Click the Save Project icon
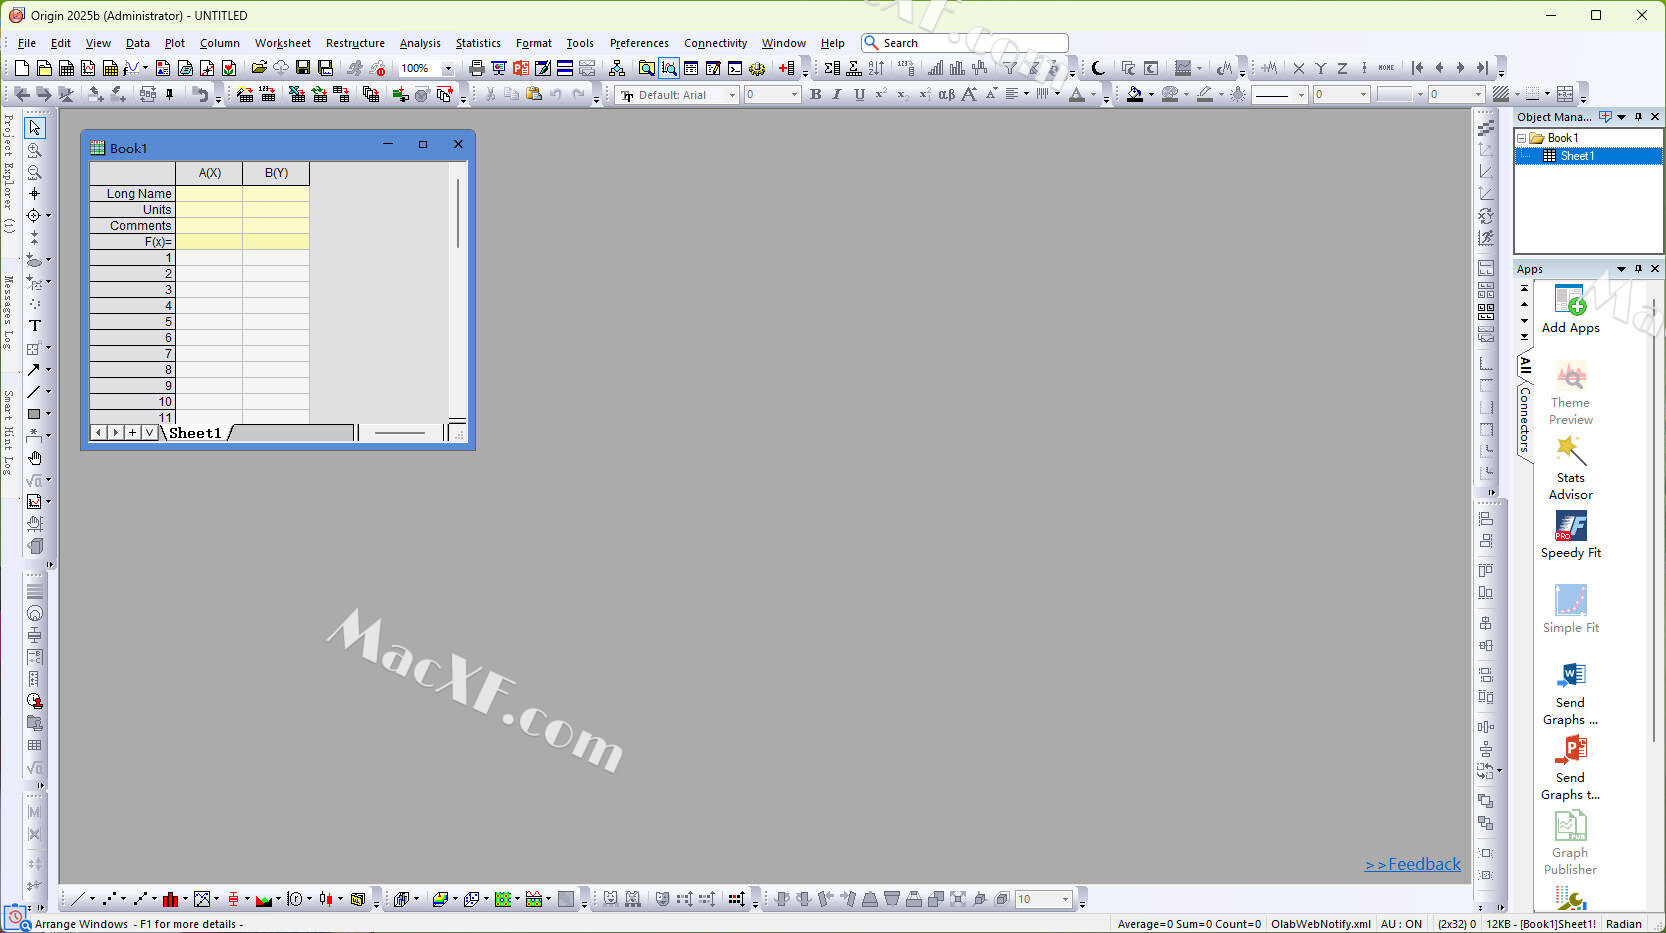This screenshot has height=933, width=1666. tap(303, 68)
